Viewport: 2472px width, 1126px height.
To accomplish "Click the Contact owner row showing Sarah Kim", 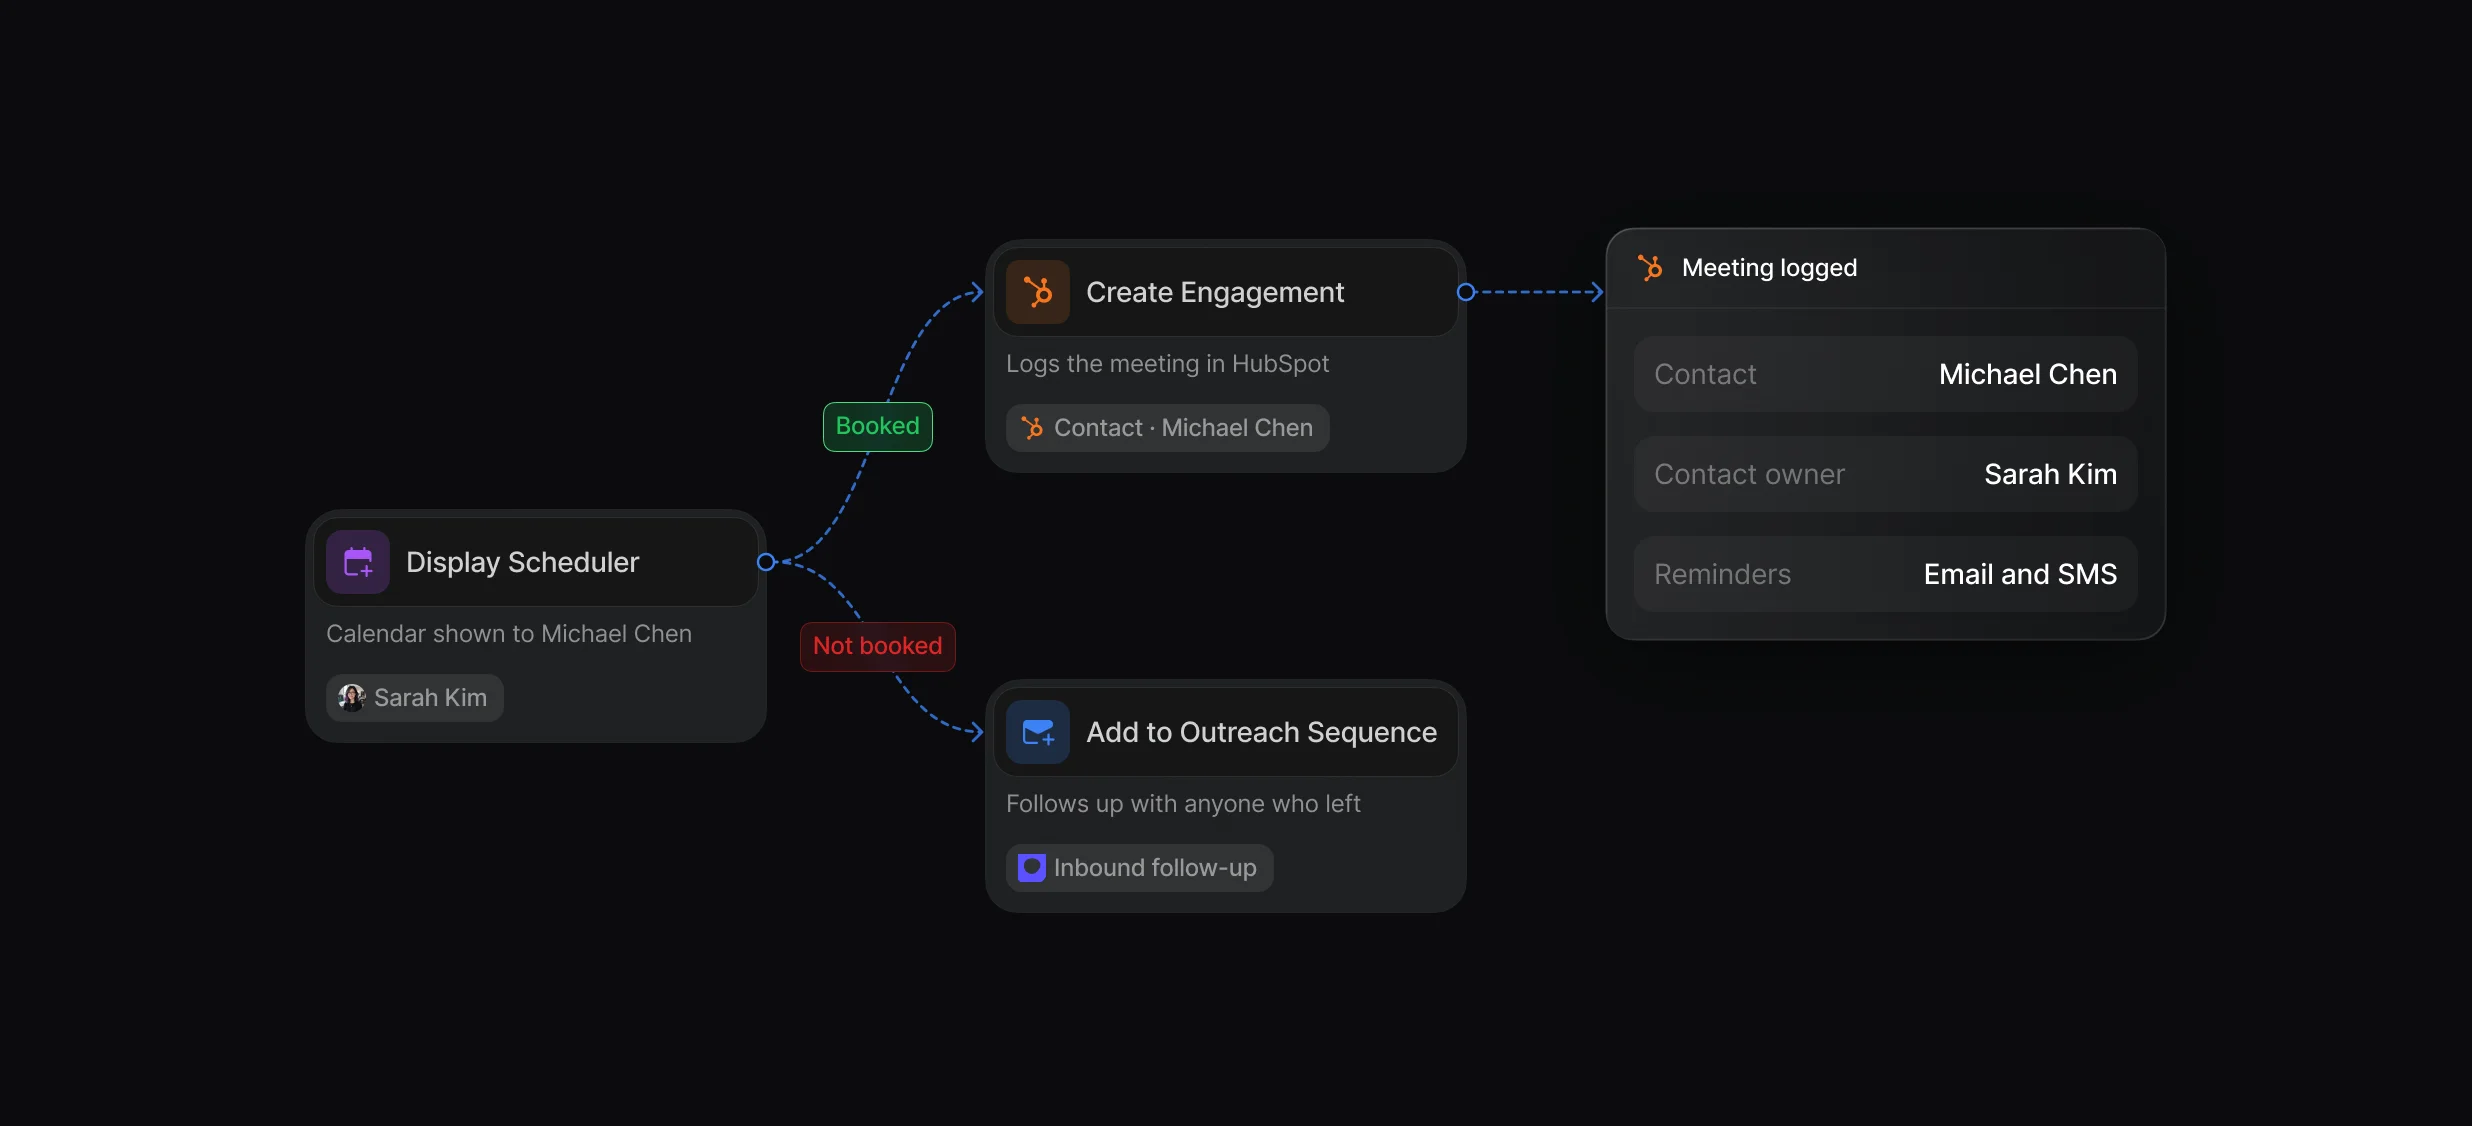I will 1886,474.
